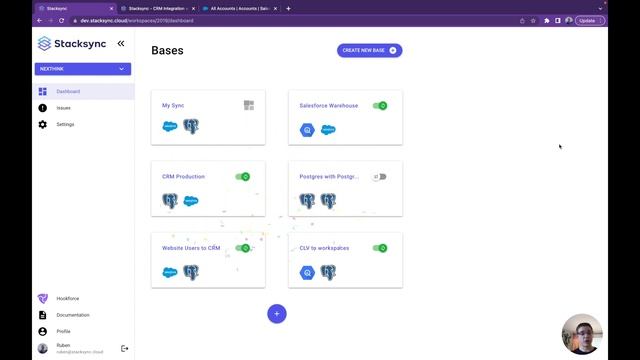Switch to Stacksync - CRM Integration tab

(157, 8)
